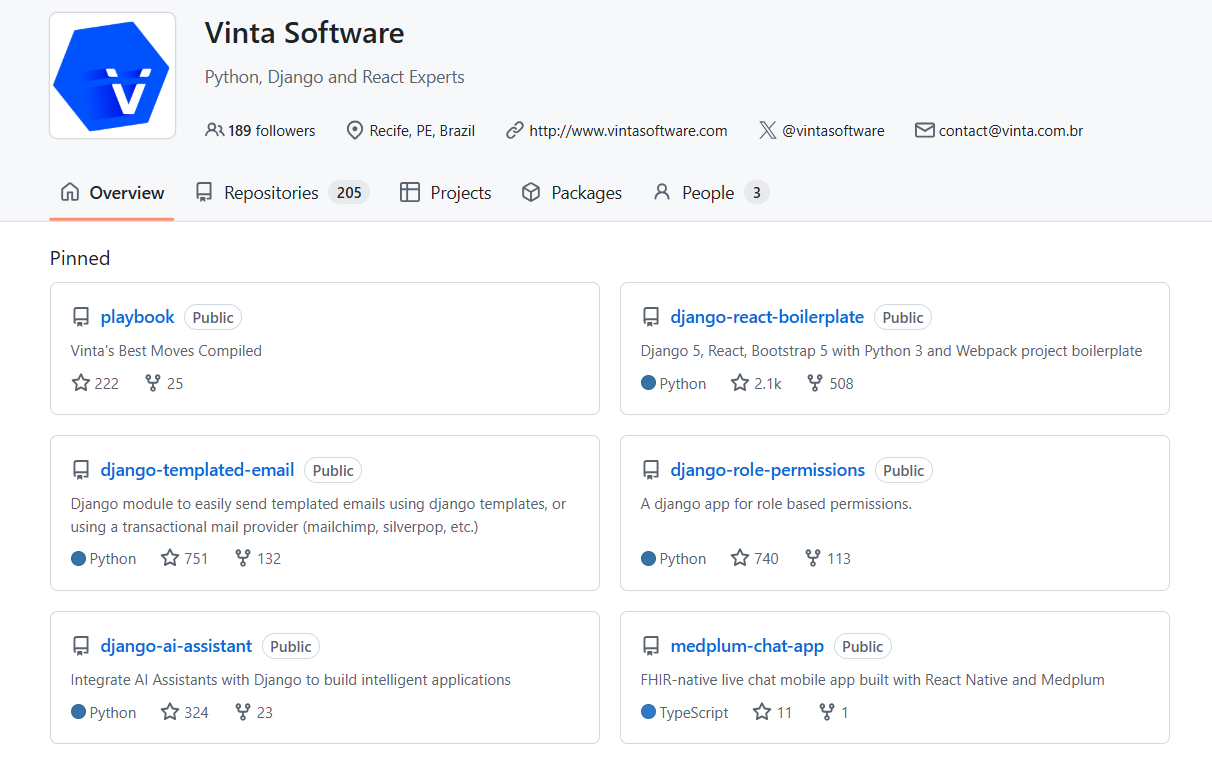Click the repo icon beside django-role-permissions
Screen dimensions: 1212x767
651,471
